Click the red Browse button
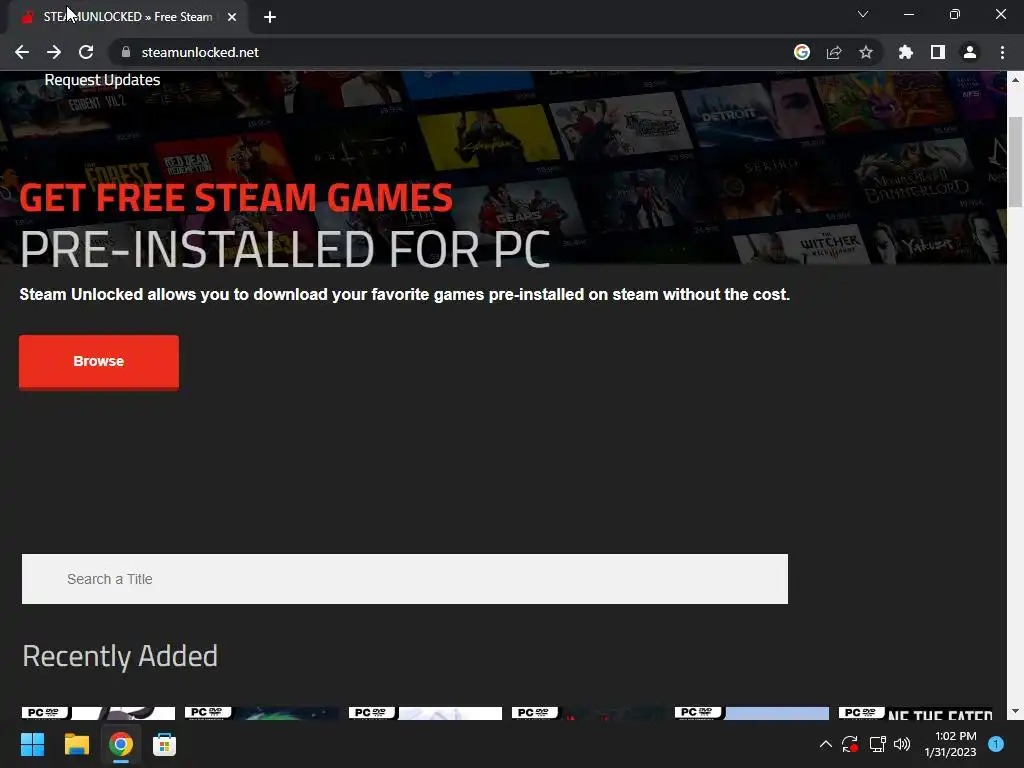The image size is (1024, 768). (99, 362)
